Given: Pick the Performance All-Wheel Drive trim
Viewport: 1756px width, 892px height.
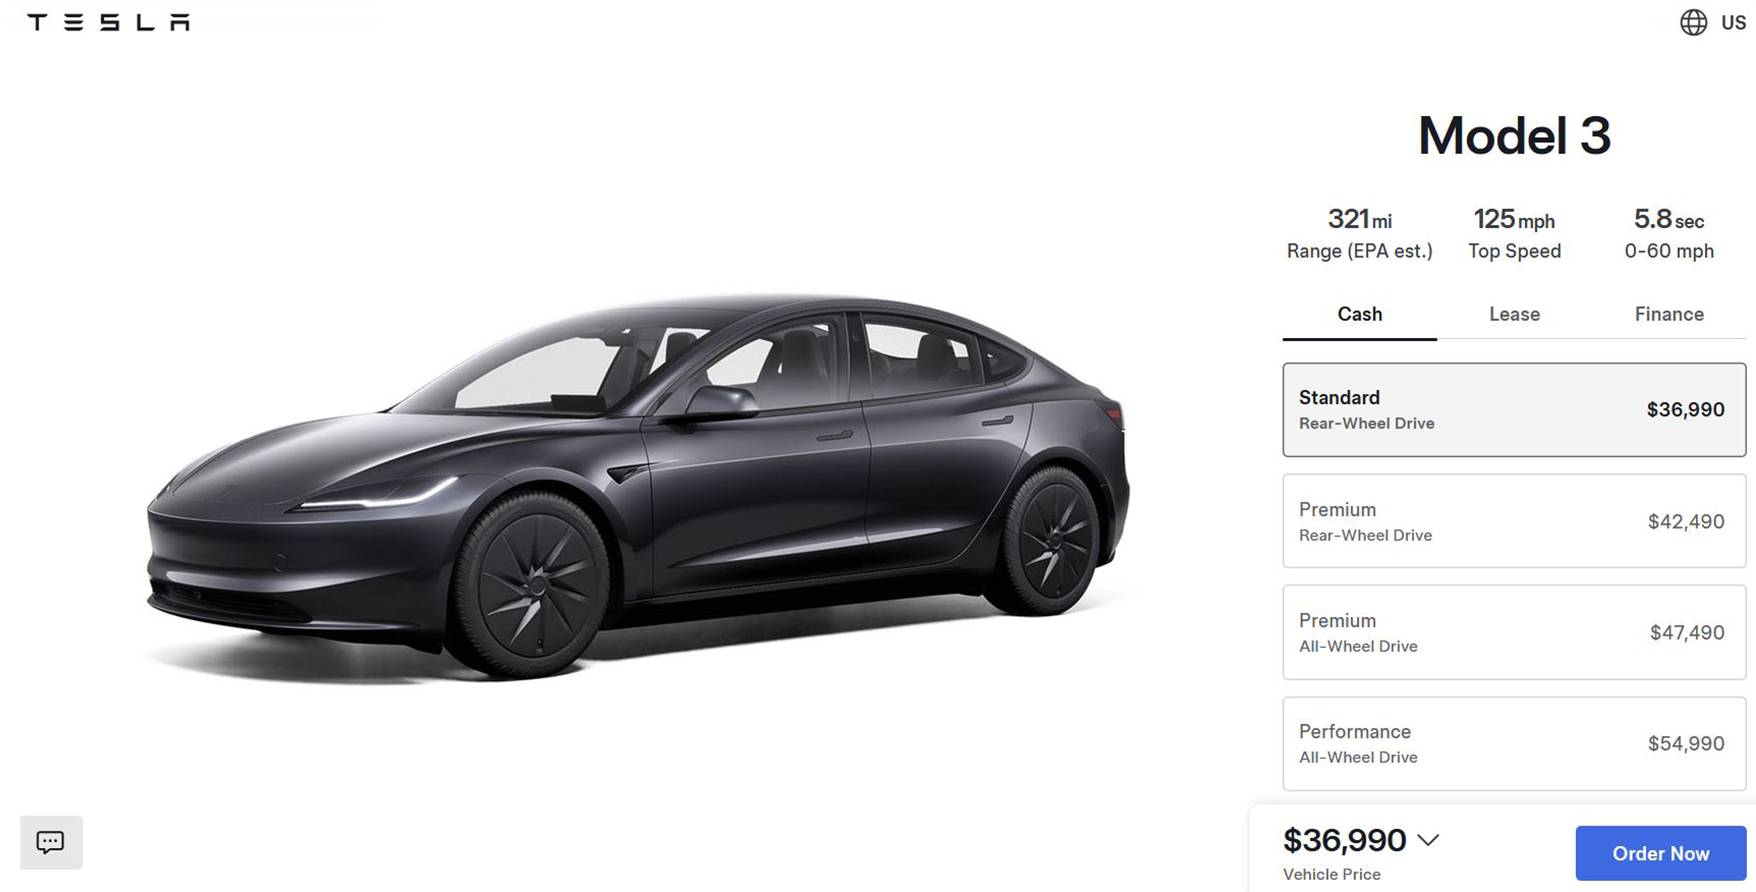Looking at the screenshot, I should (1514, 743).
